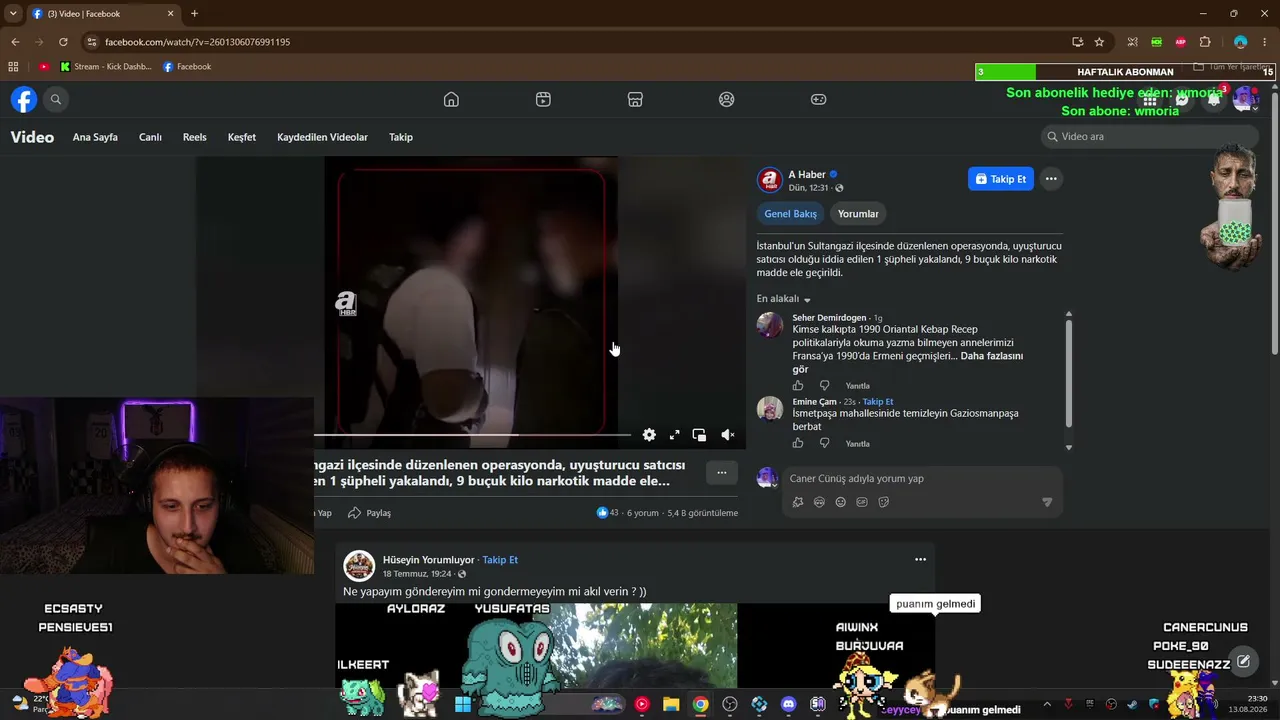
Task: Send the comment with the arrow icon
Action: tap(1047, 502)
